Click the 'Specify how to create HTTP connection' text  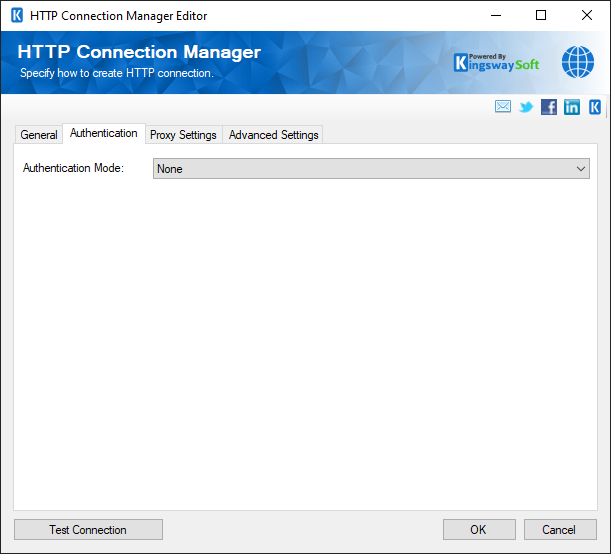[x=117, y=73]
